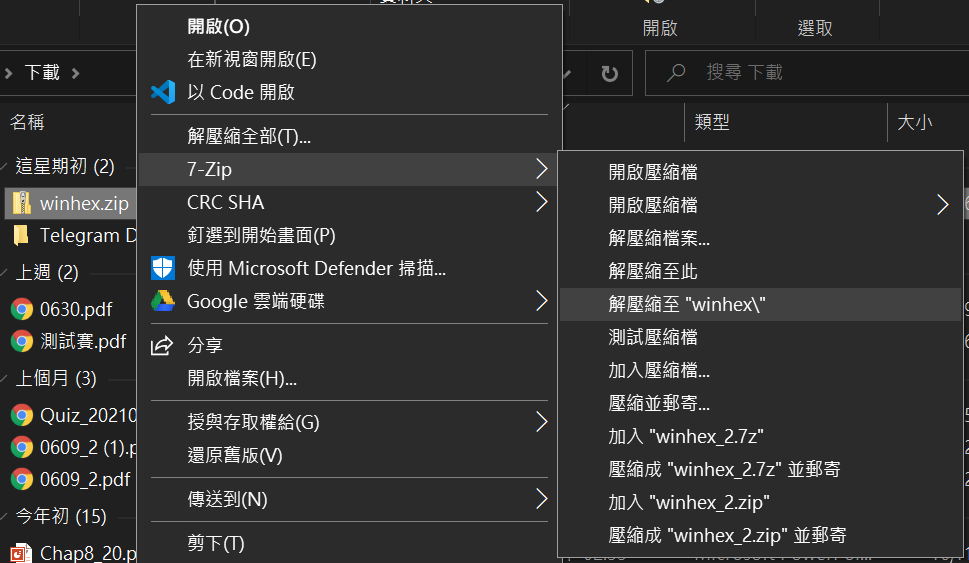Collapse the 上週 (2) group
969x563 pixels.
coord(4,273)
